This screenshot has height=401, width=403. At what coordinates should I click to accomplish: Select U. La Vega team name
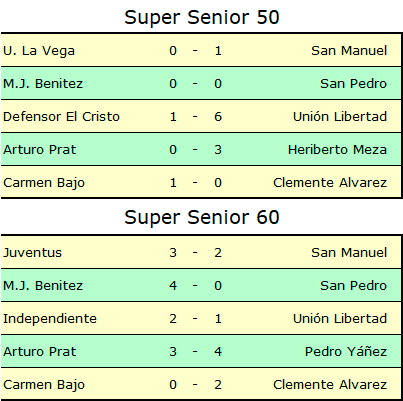[39, 51]
